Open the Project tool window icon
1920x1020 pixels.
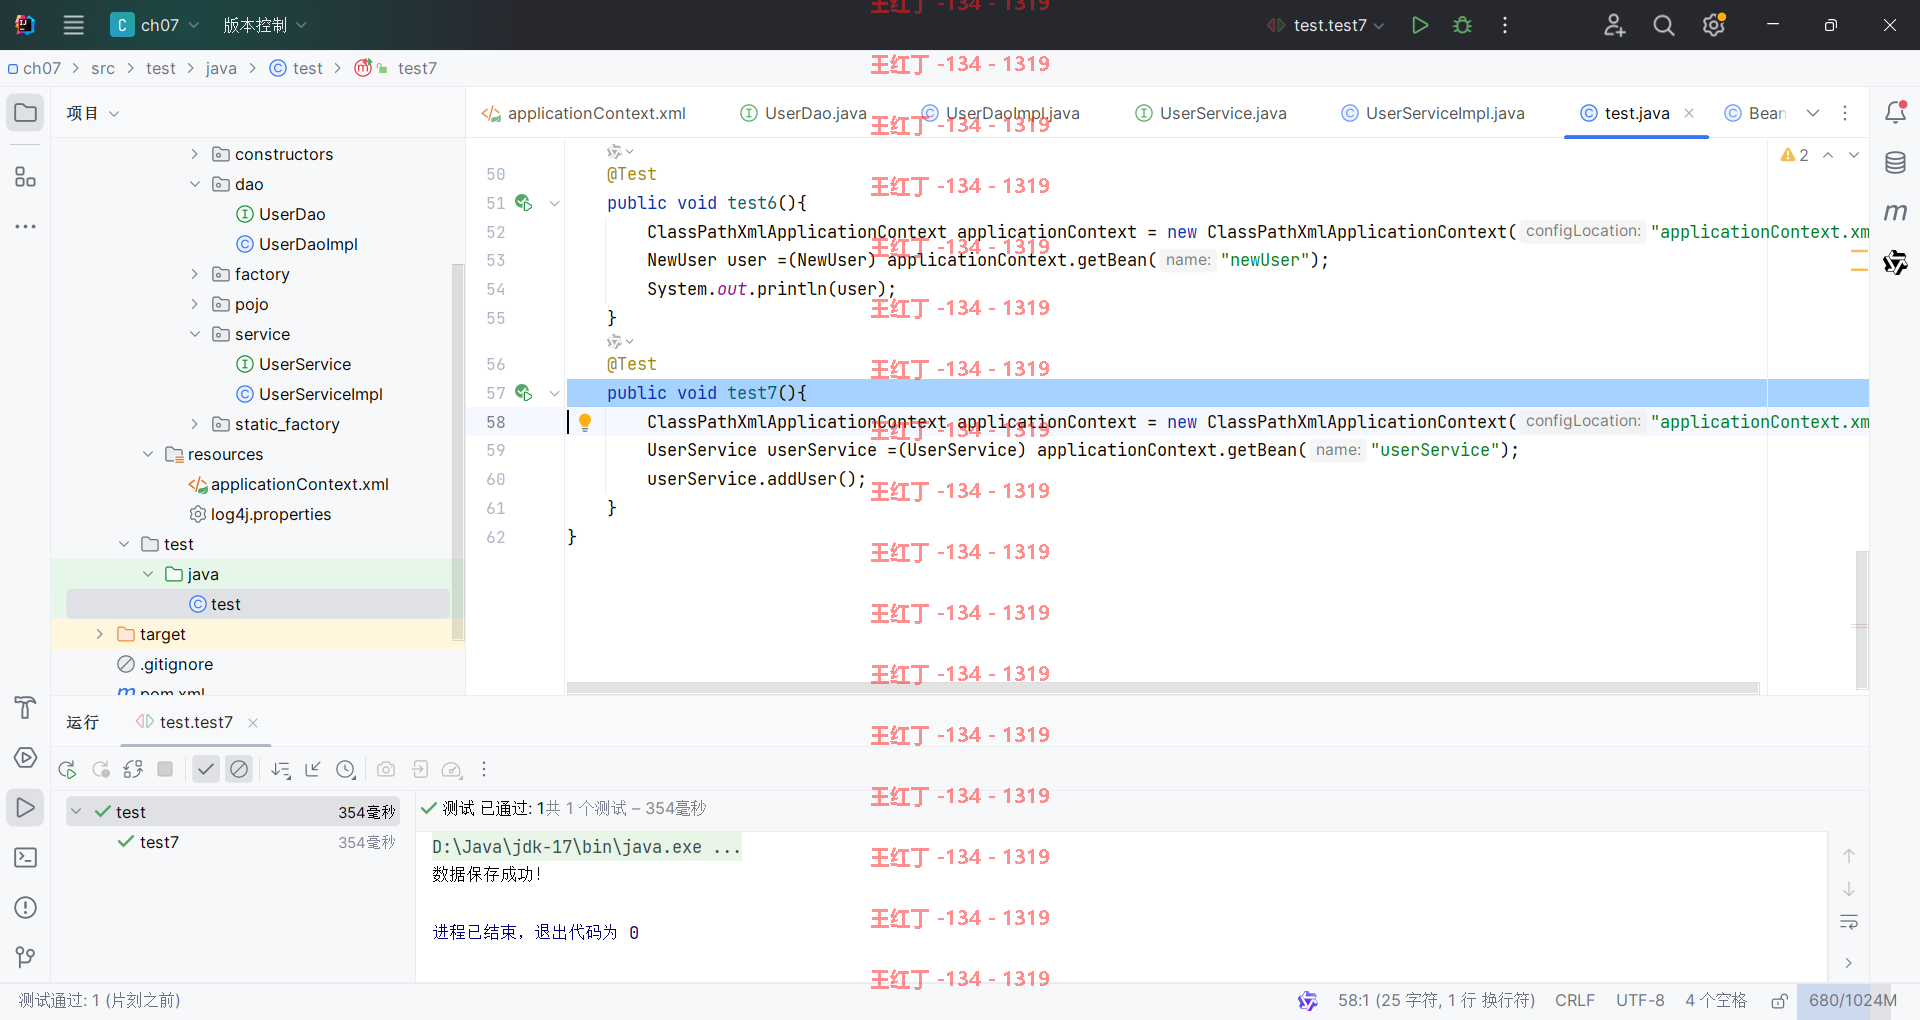pos(26,113)
